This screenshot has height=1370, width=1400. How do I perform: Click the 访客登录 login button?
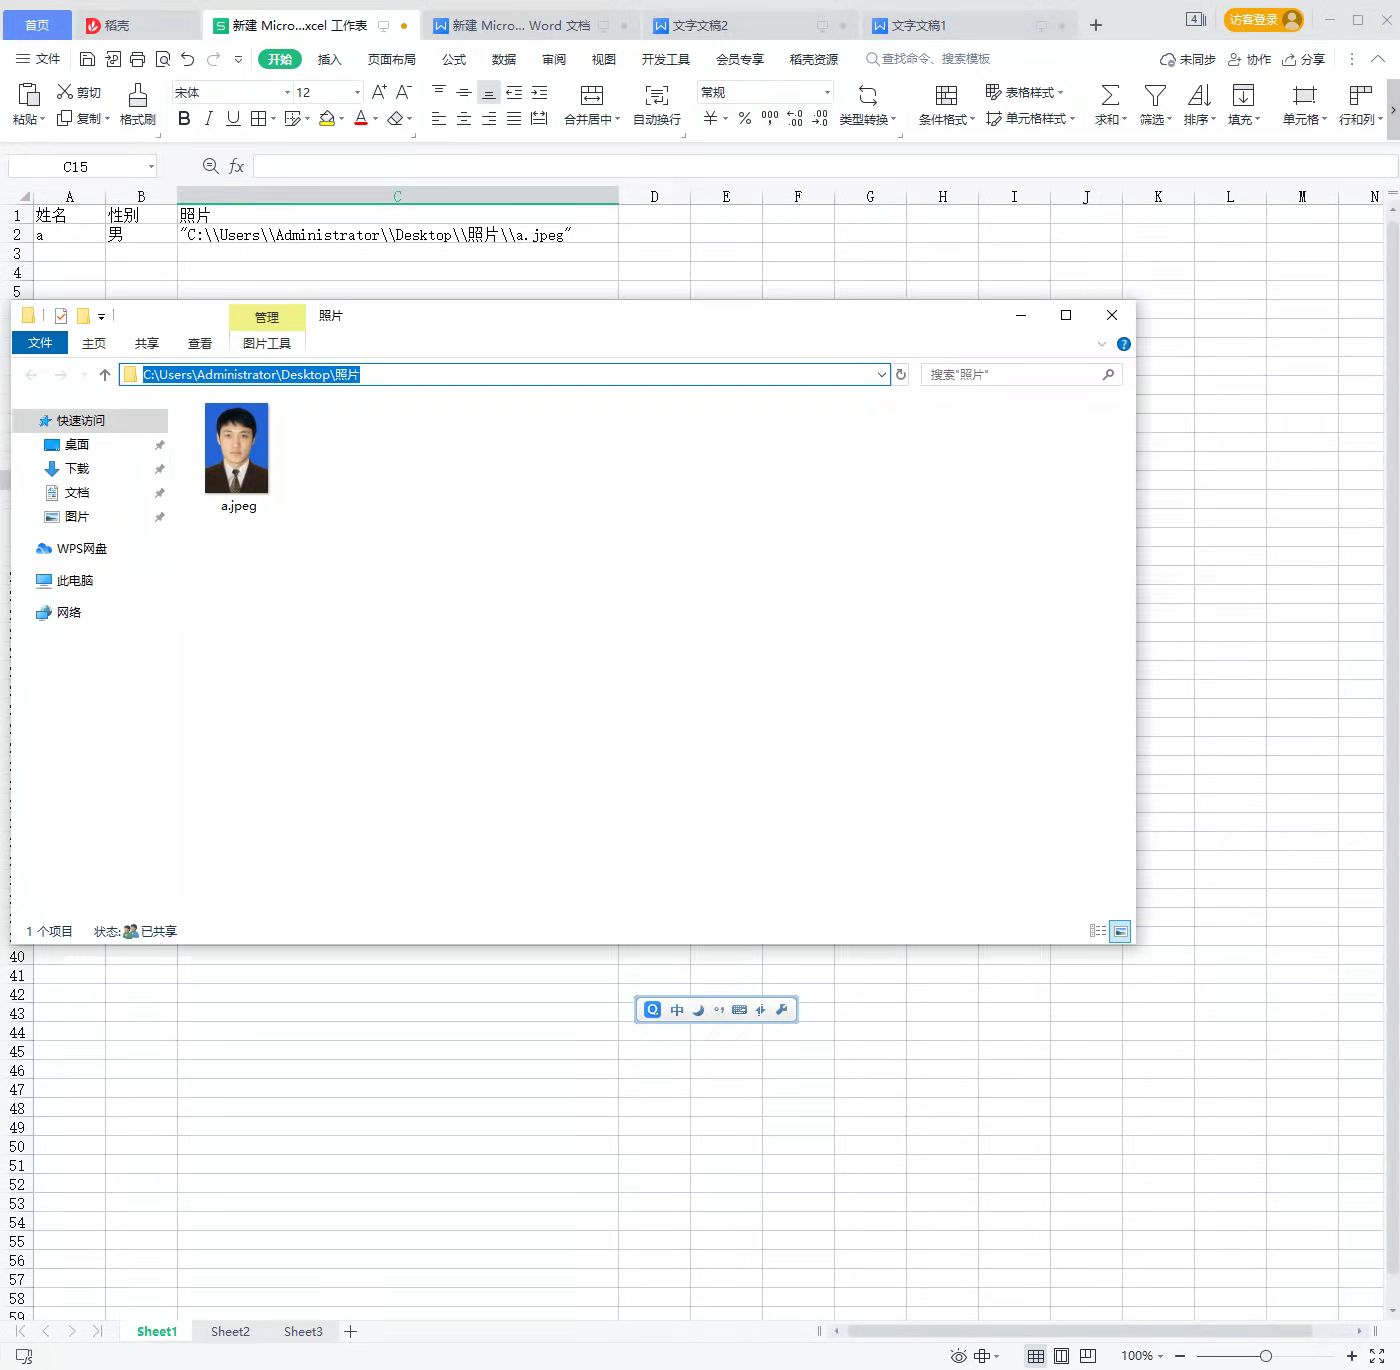pyautogui.click(x=1264, y=20)
